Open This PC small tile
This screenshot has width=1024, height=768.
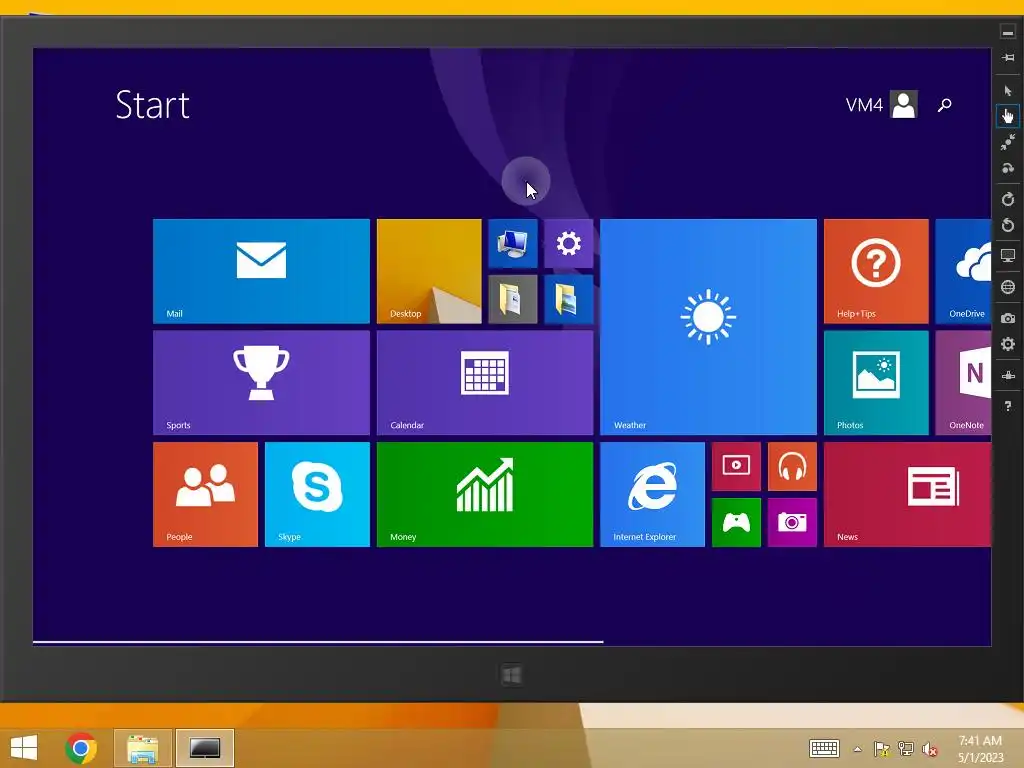513,244
